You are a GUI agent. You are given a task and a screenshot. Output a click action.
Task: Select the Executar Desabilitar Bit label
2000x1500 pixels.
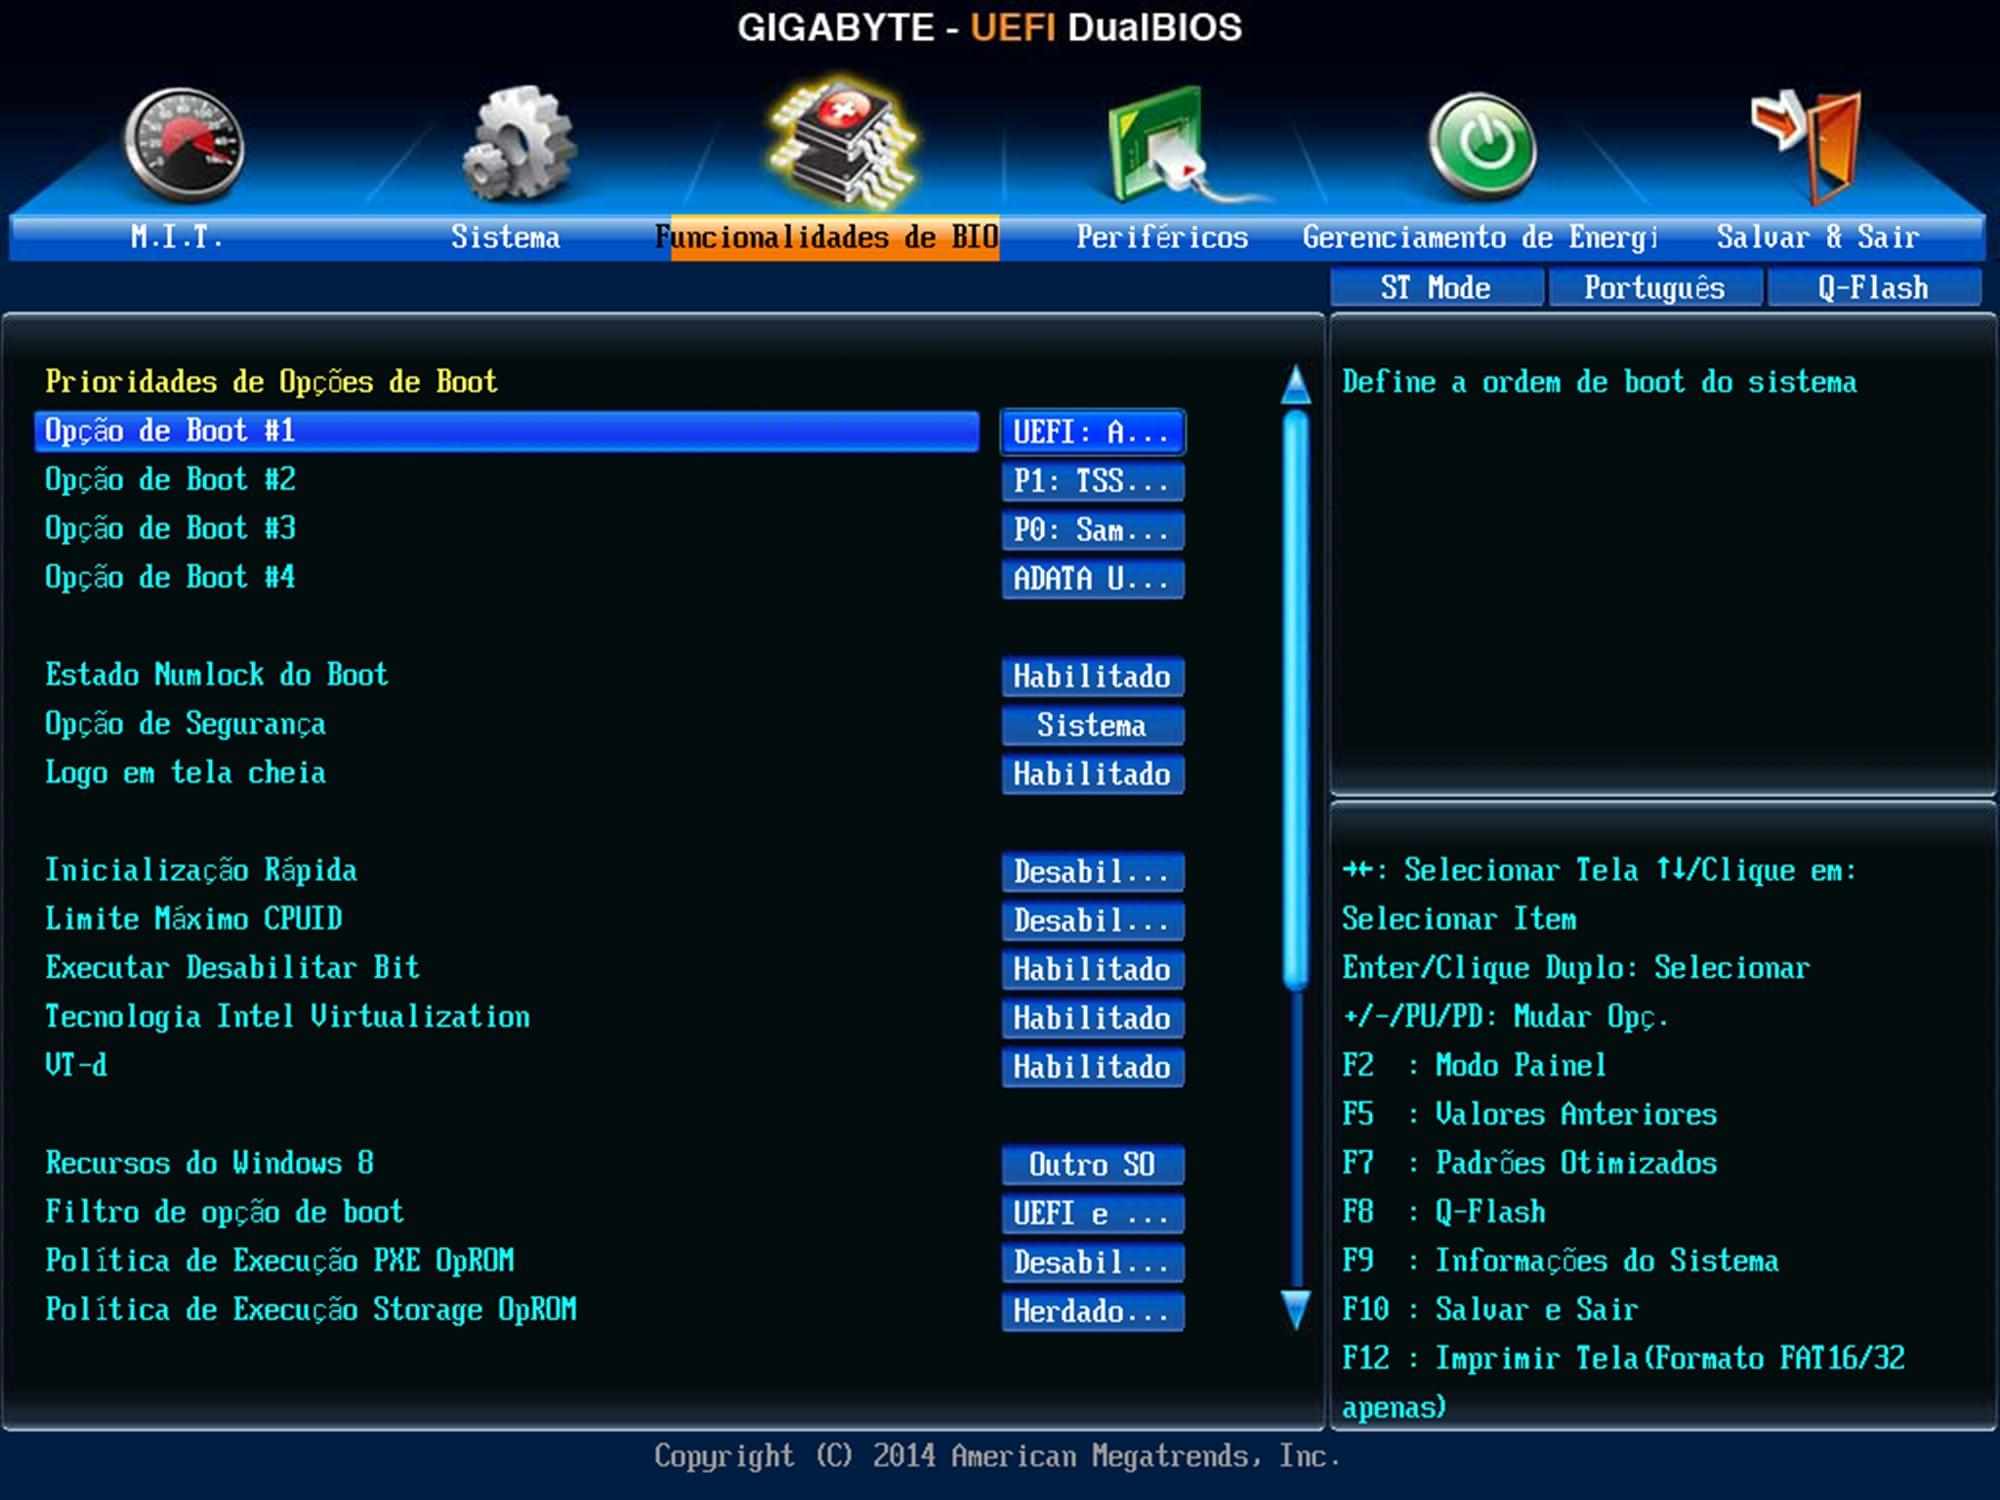[232, 968]
